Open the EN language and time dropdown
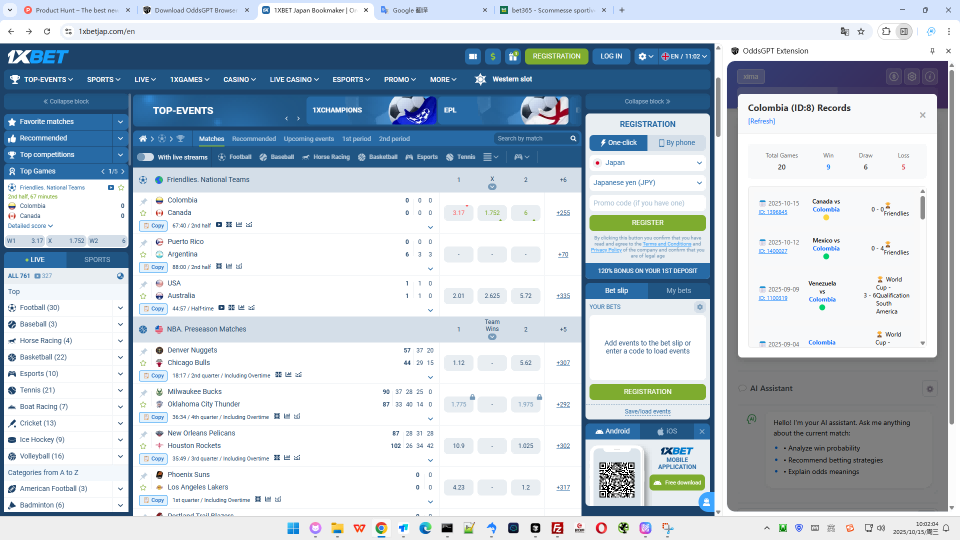 click(684, 56)
